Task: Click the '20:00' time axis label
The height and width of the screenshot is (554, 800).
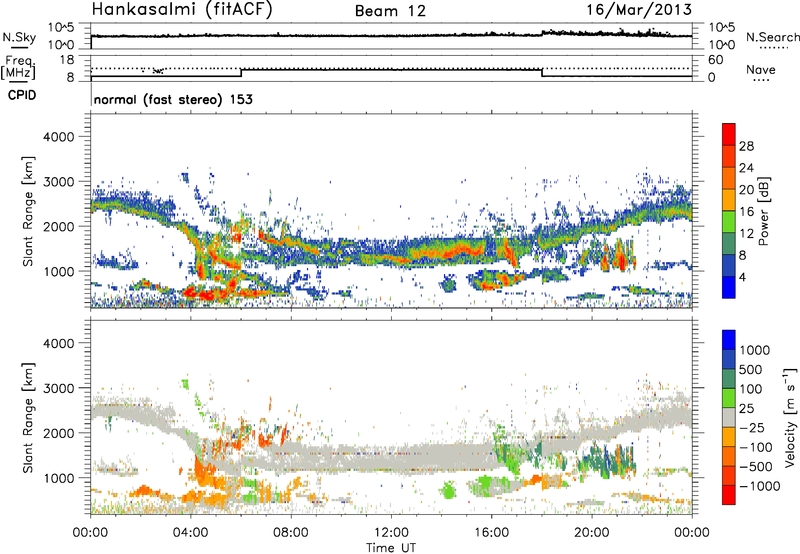Action: coord(591,533)
